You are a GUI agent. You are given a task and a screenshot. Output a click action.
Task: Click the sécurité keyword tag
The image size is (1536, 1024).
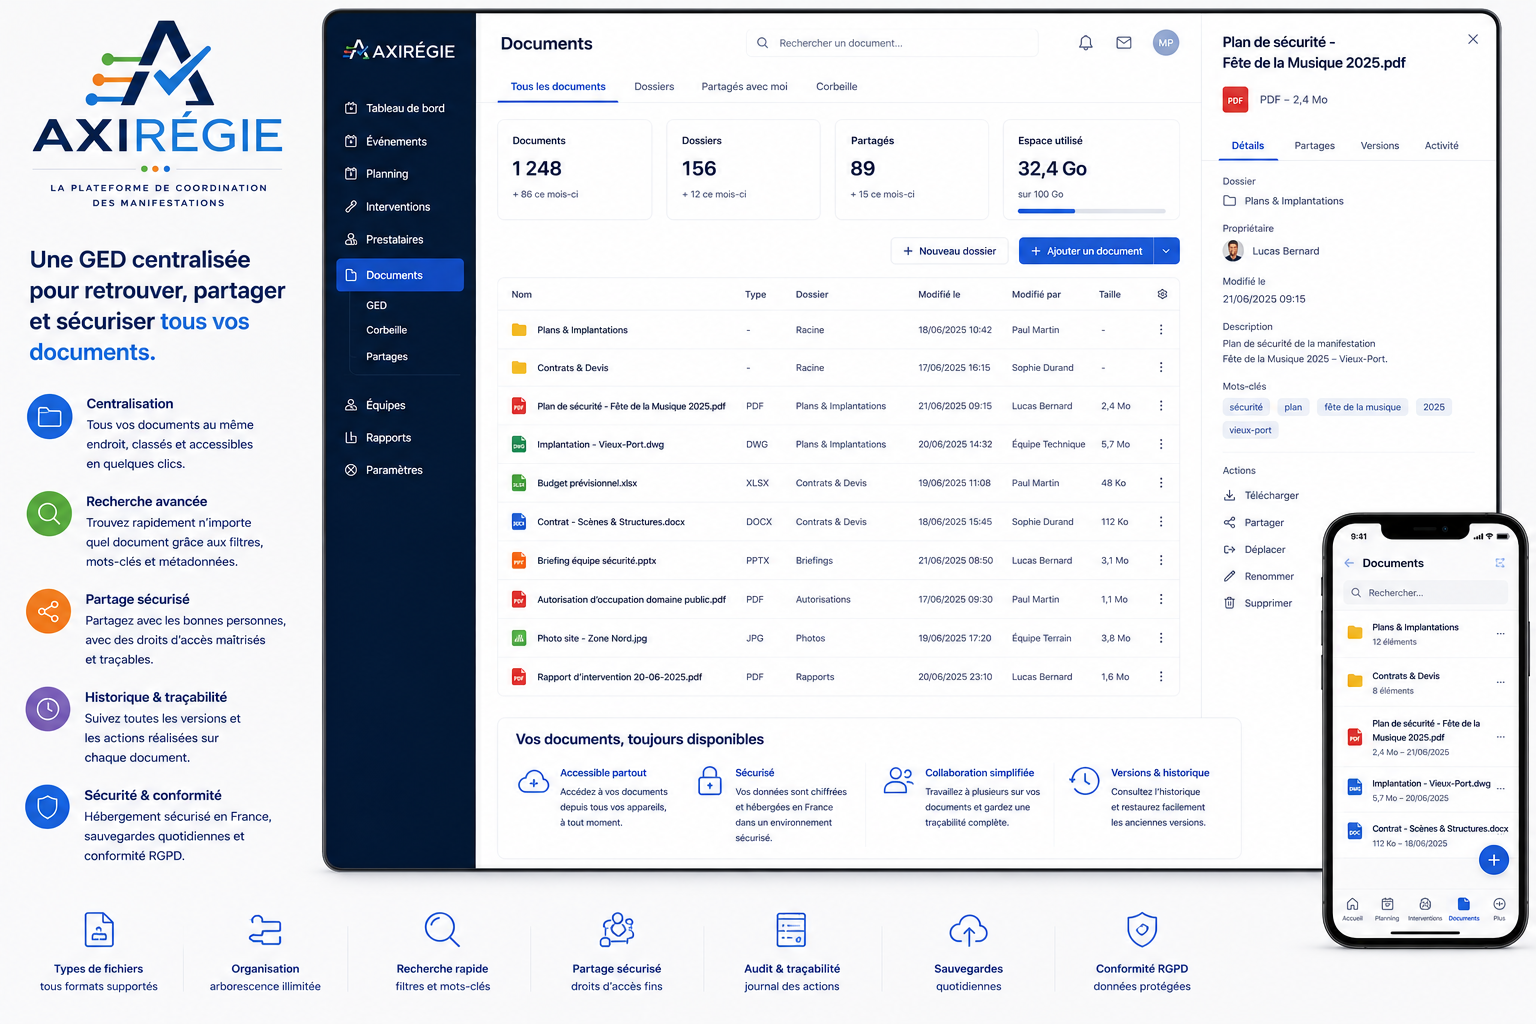(x=1246, y=407)
